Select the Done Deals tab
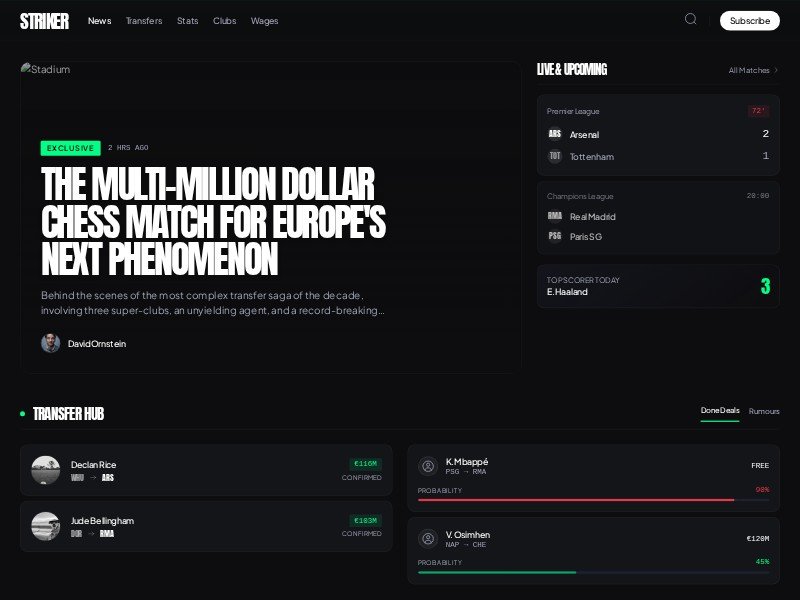The width and height of the screenshot is (800, 600). 721,410
